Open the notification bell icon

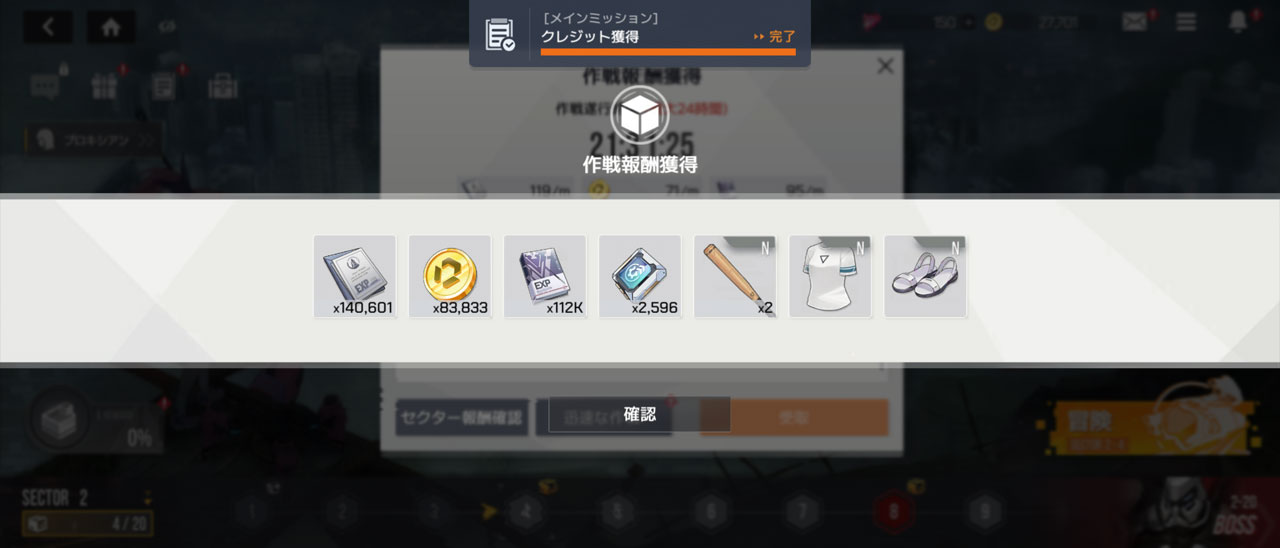pos(1238,22)
